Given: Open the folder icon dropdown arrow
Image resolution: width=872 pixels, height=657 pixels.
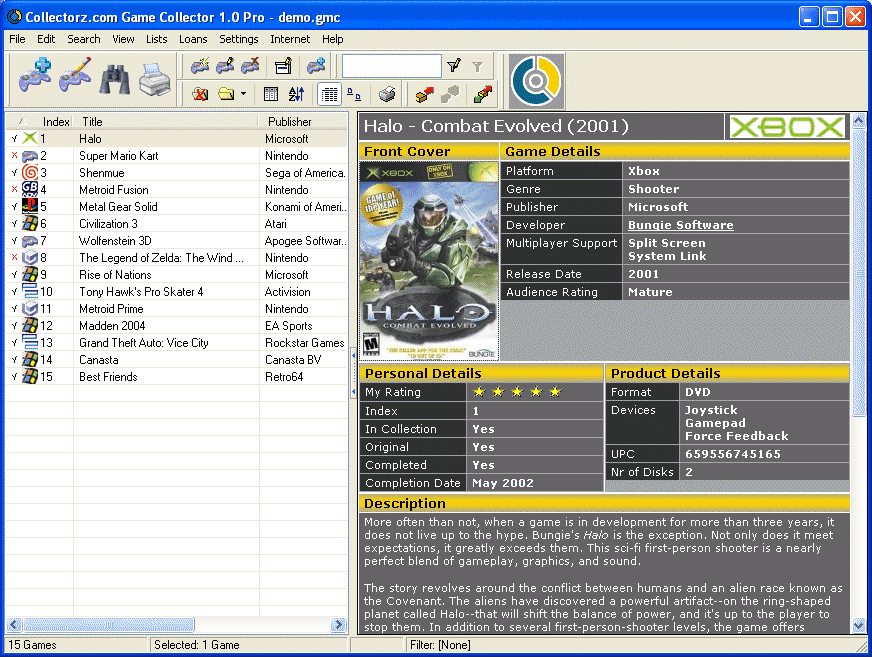Looking at the screenshot, I should coord(244,94).
